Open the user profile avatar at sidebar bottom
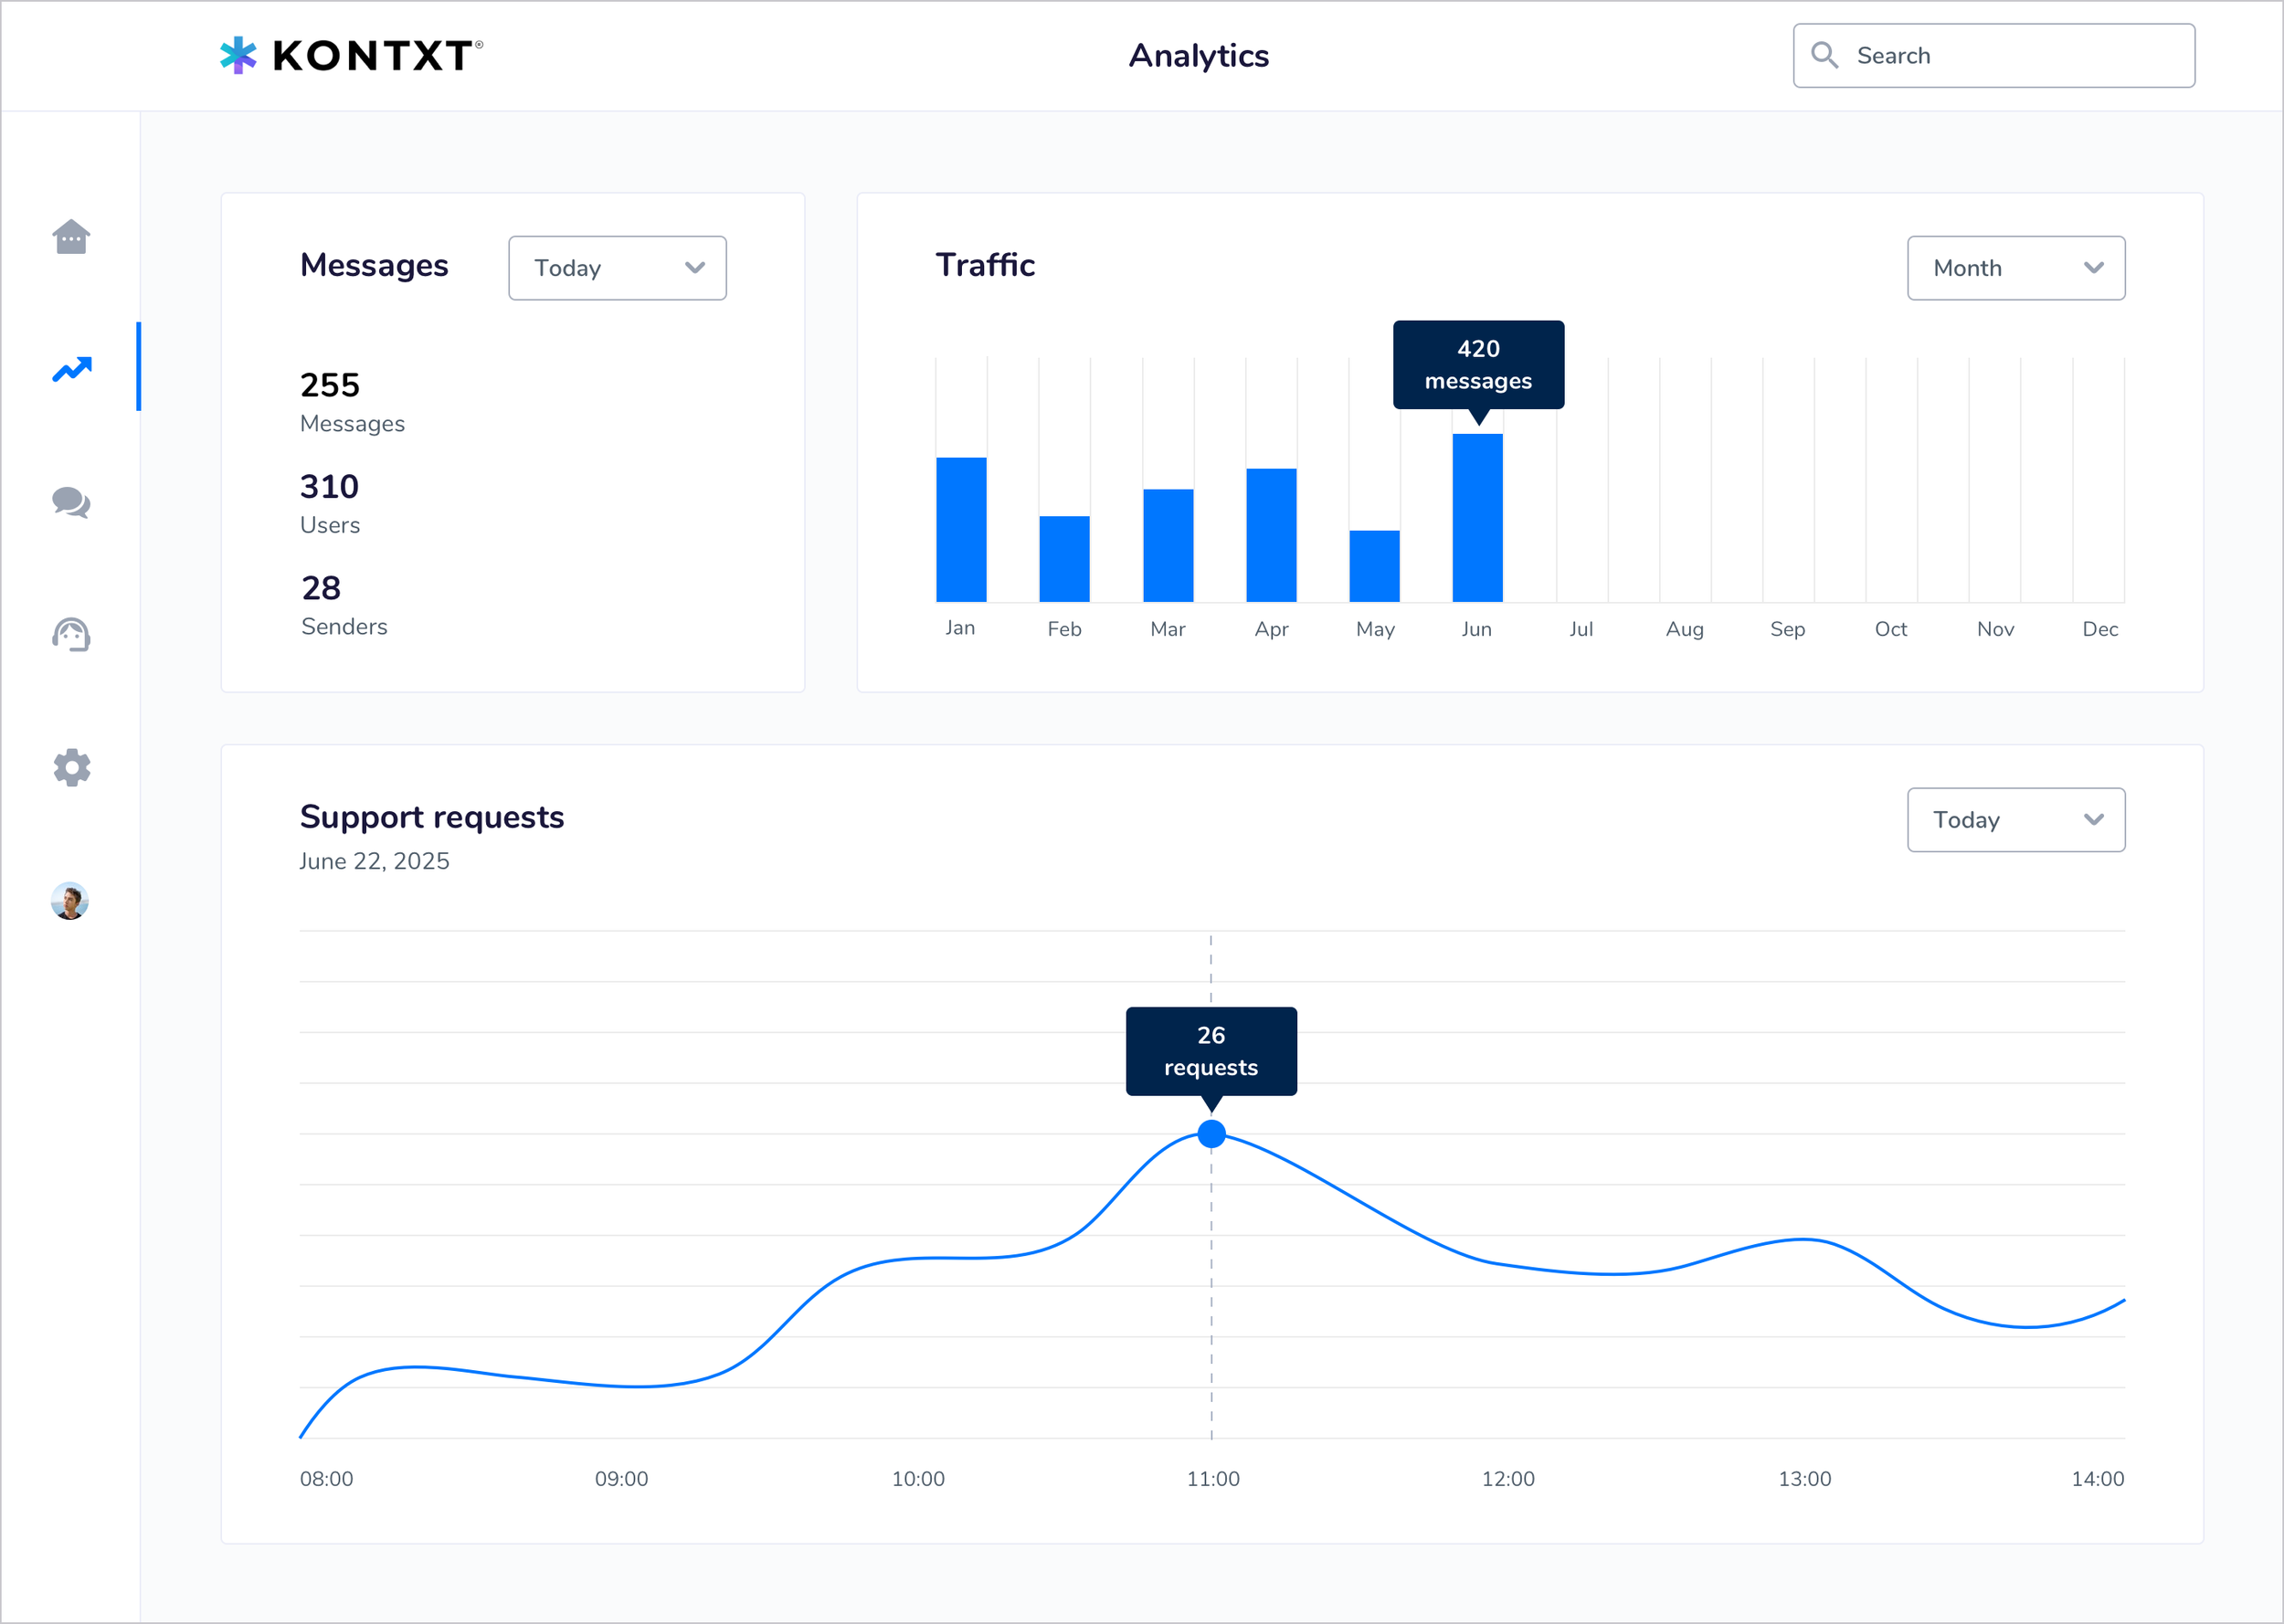This screenshot has width=2284, height=1624. tap(69, 901)
